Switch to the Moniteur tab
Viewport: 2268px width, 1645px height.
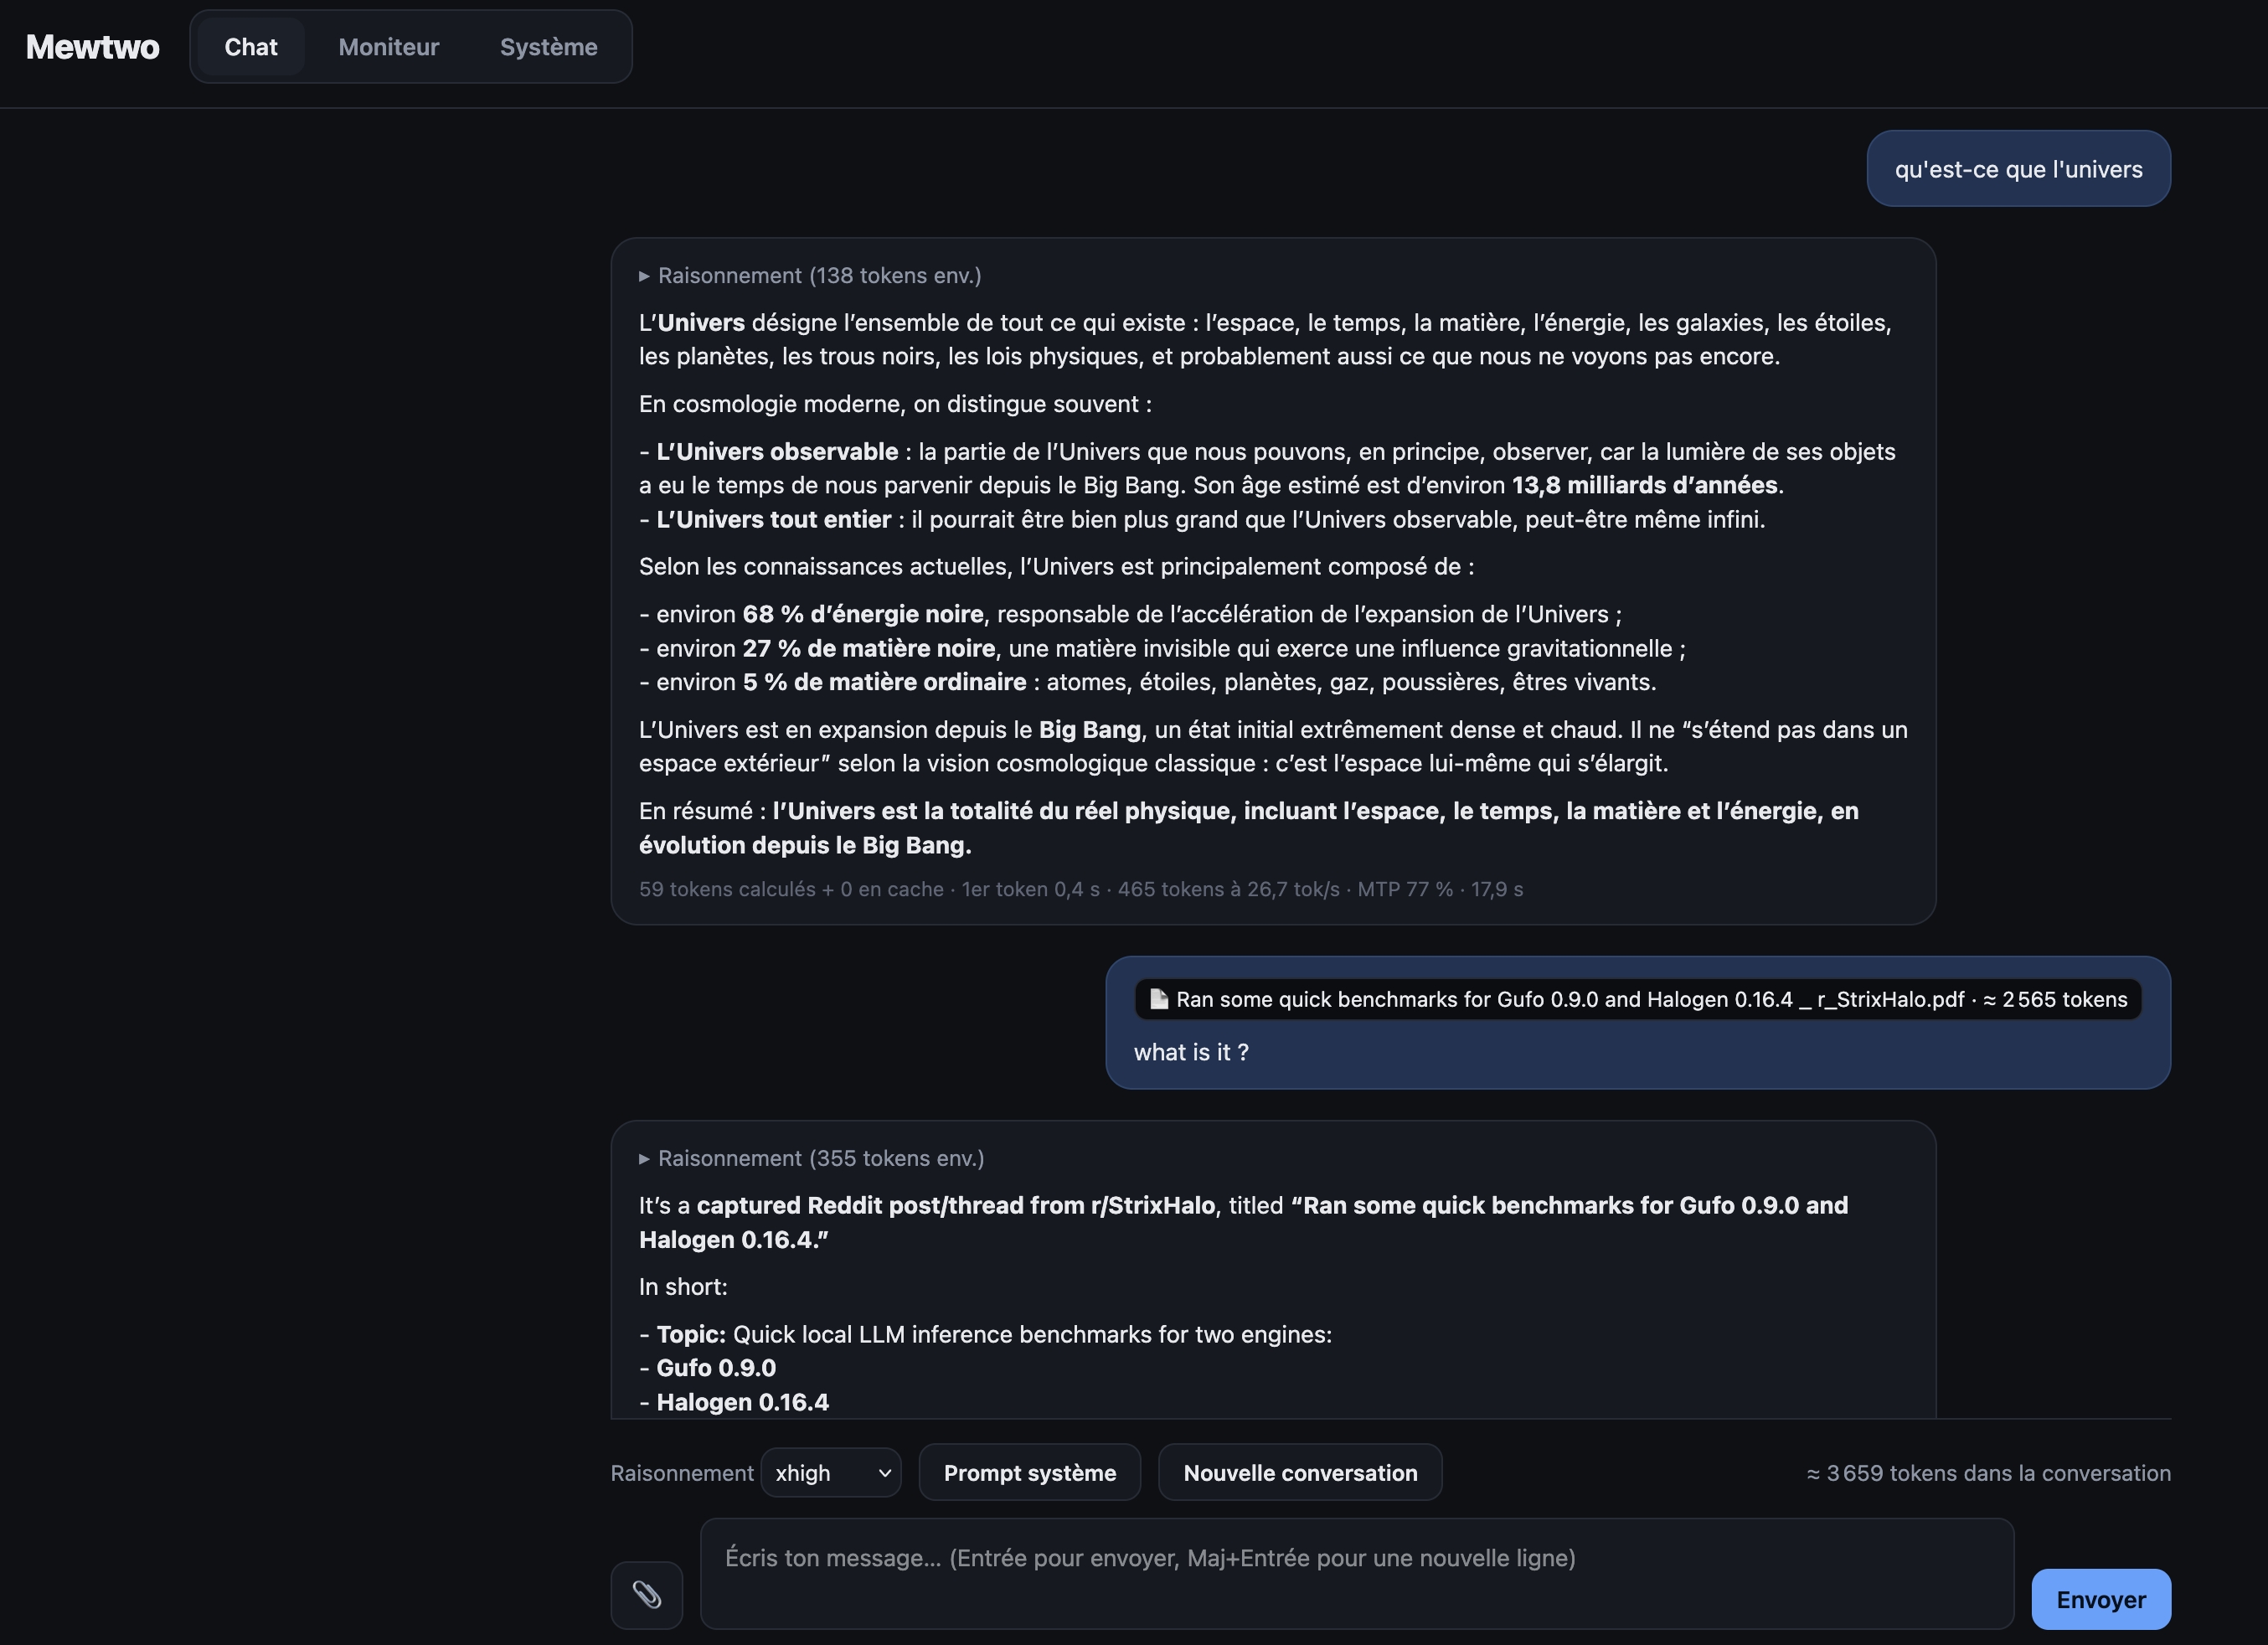click(389, 47)
